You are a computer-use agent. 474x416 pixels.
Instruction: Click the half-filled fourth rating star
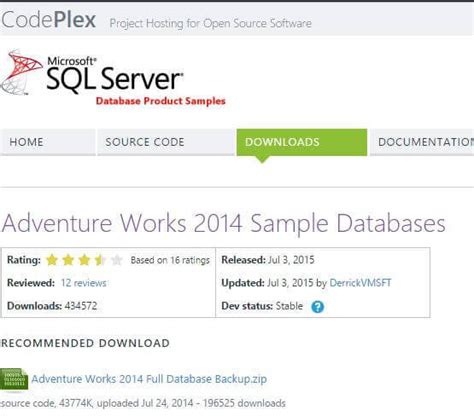click(x=100, y=260)
